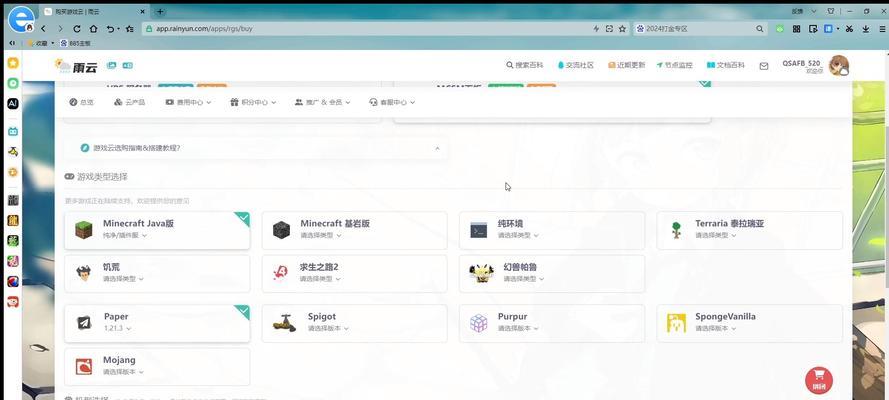Open the green extension icon in toolbar

point(780,28)
